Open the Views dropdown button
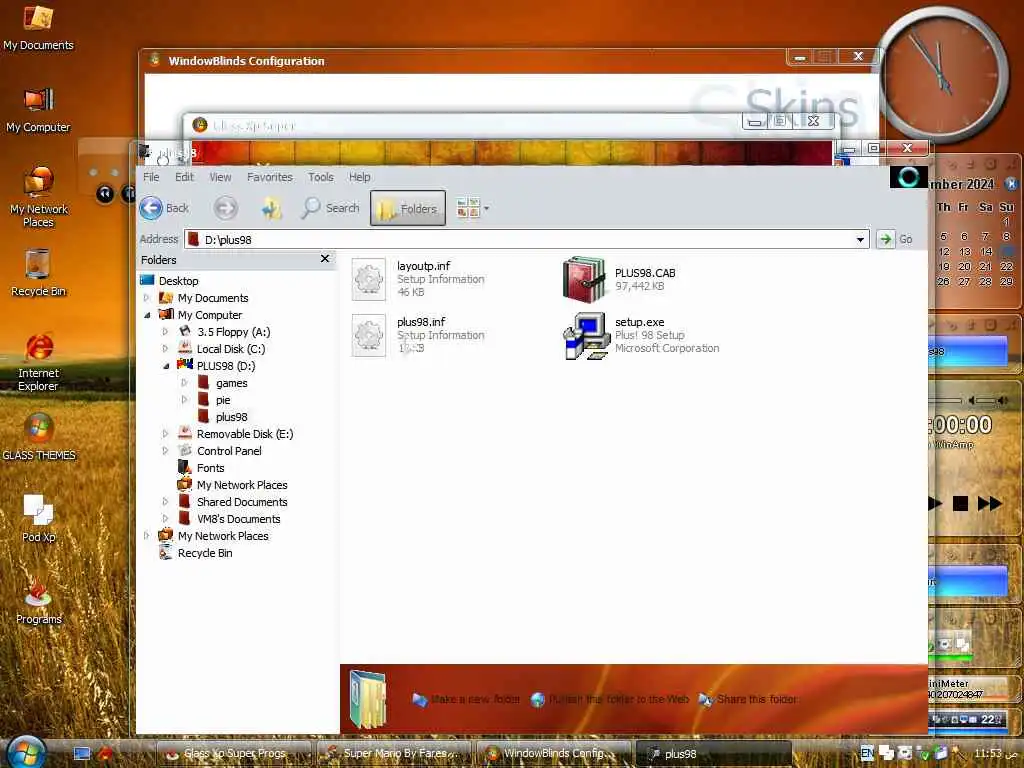 tap(473, 208)
